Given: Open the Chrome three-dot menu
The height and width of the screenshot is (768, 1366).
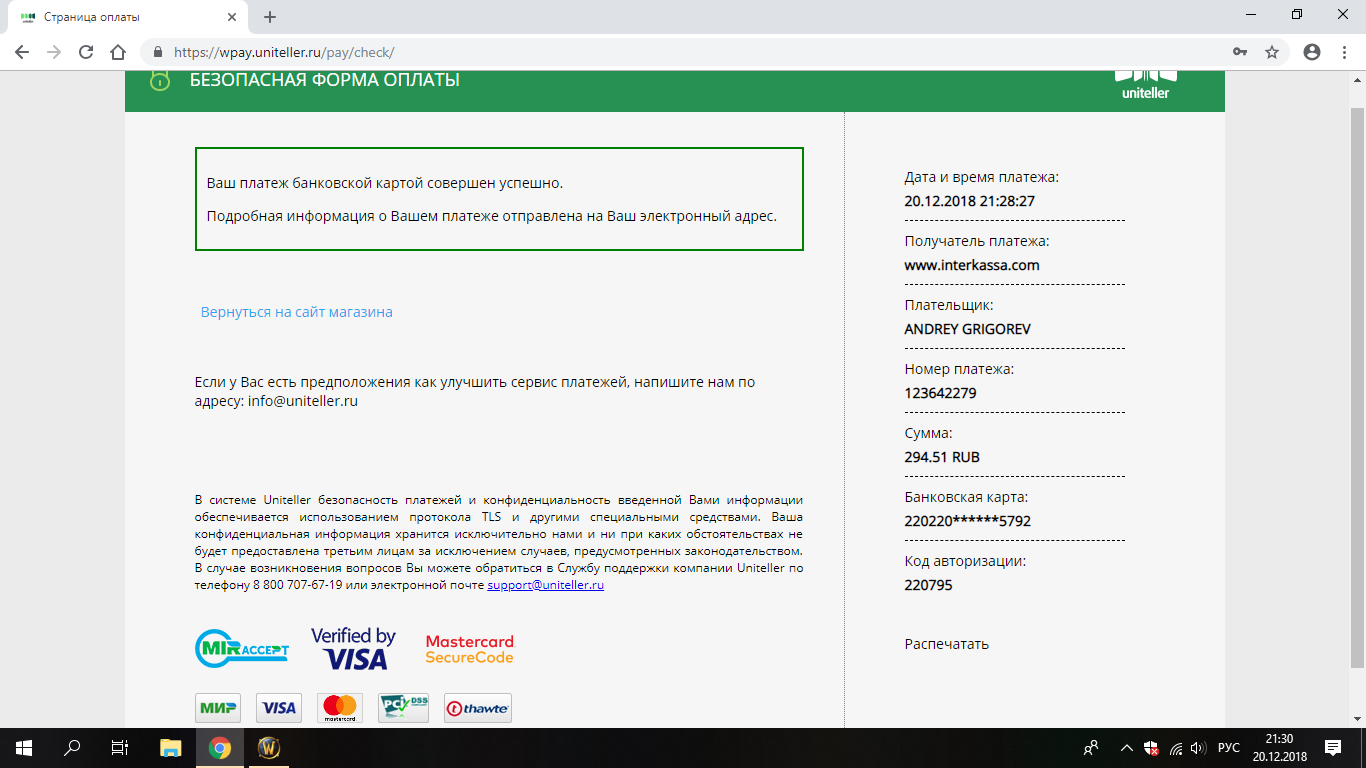Looking at the screenshot, I should [1344, 52].
